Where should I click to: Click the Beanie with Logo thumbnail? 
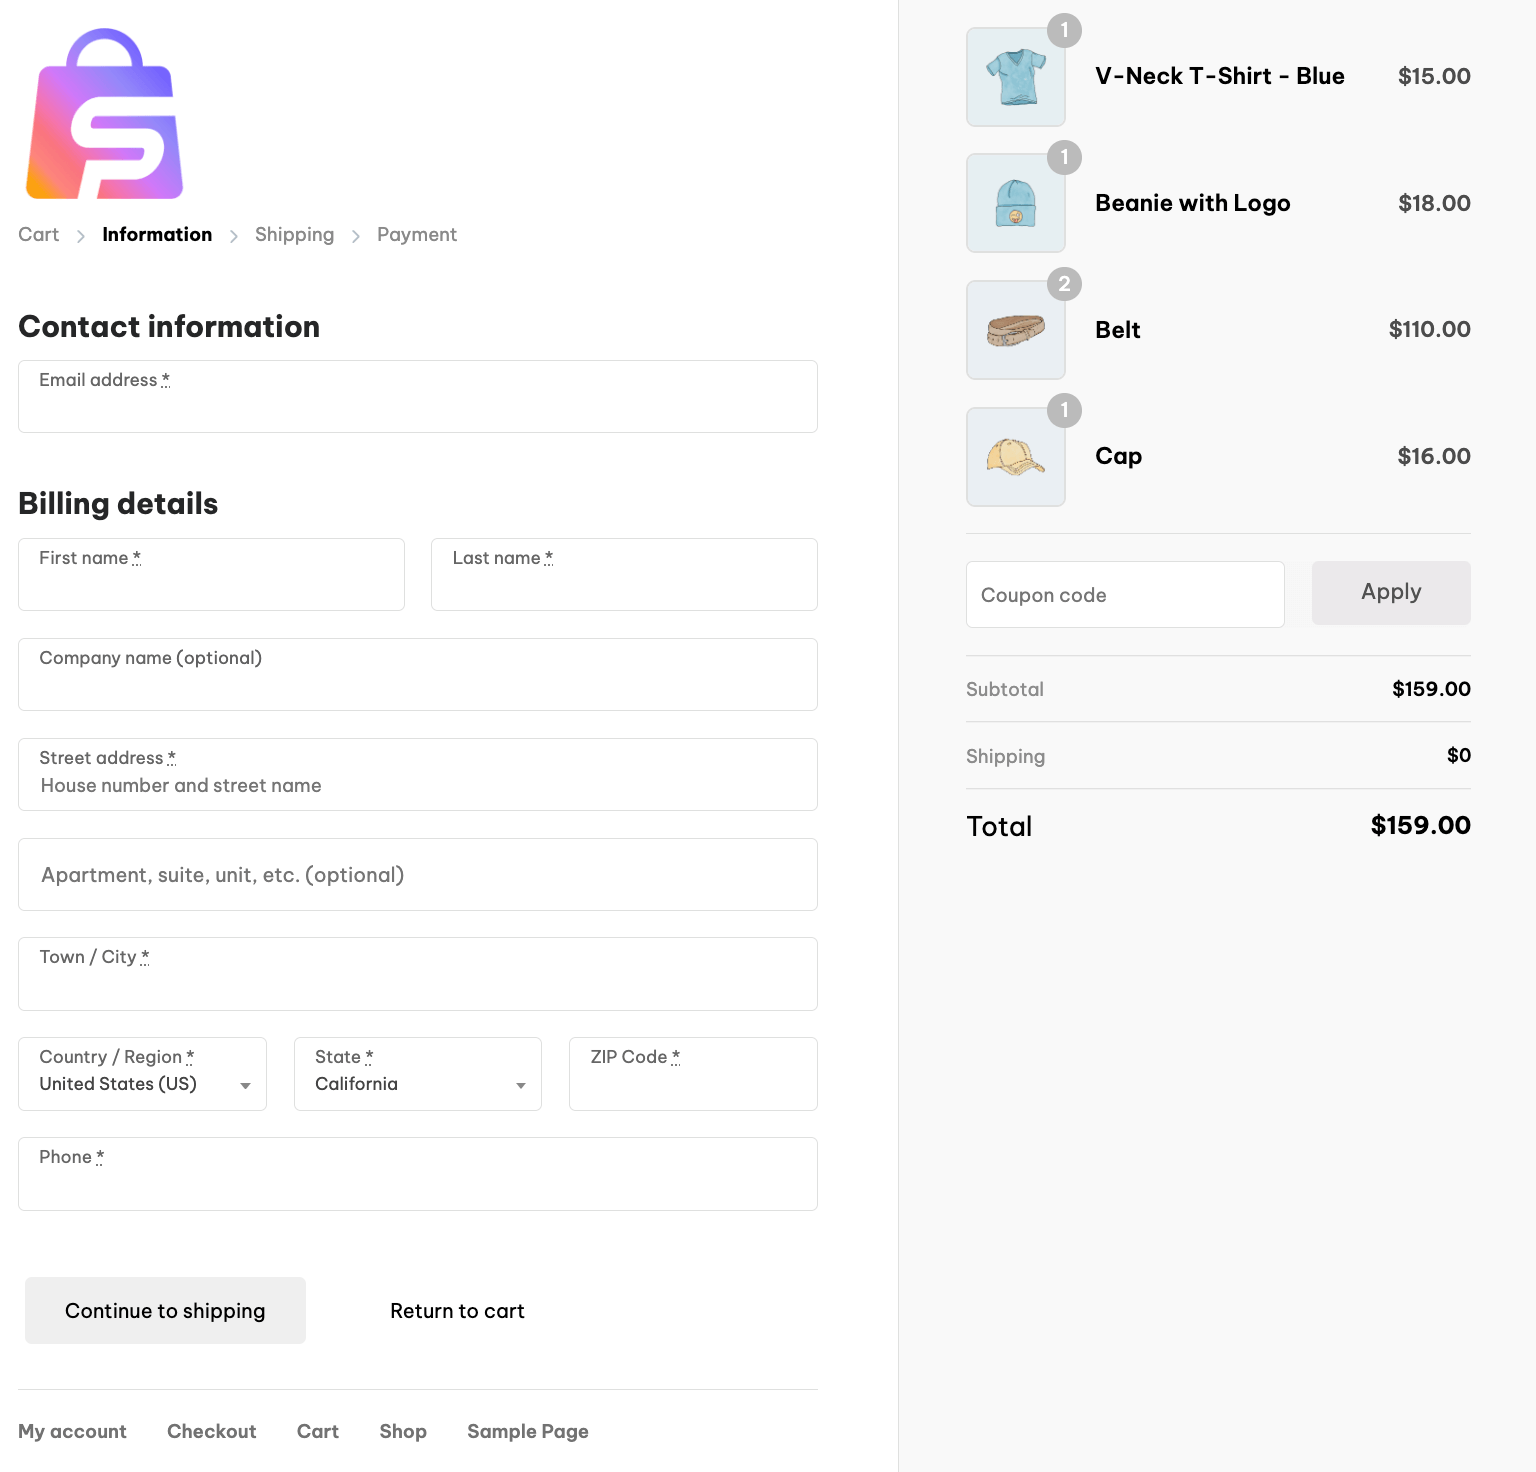(x=1015, y=202)
